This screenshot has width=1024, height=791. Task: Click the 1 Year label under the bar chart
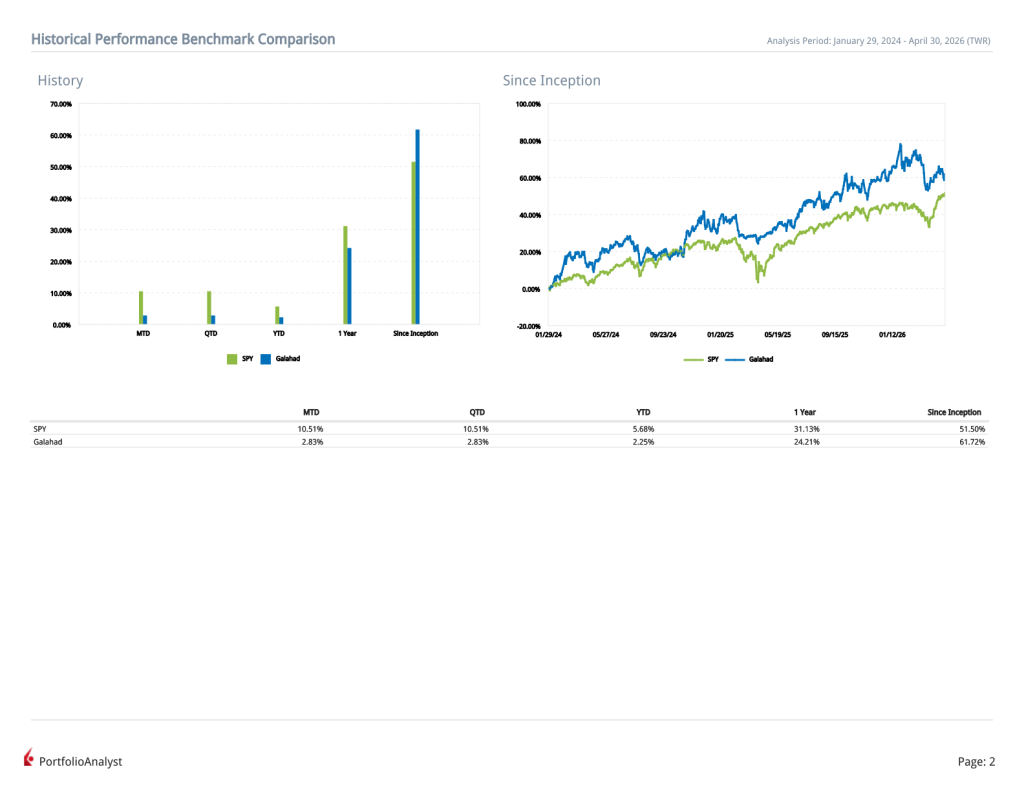coord(347,333)
